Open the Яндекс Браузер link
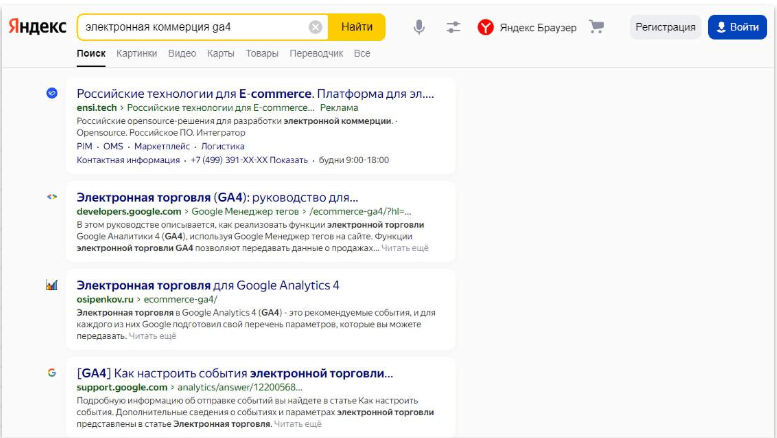 point(538,28)
